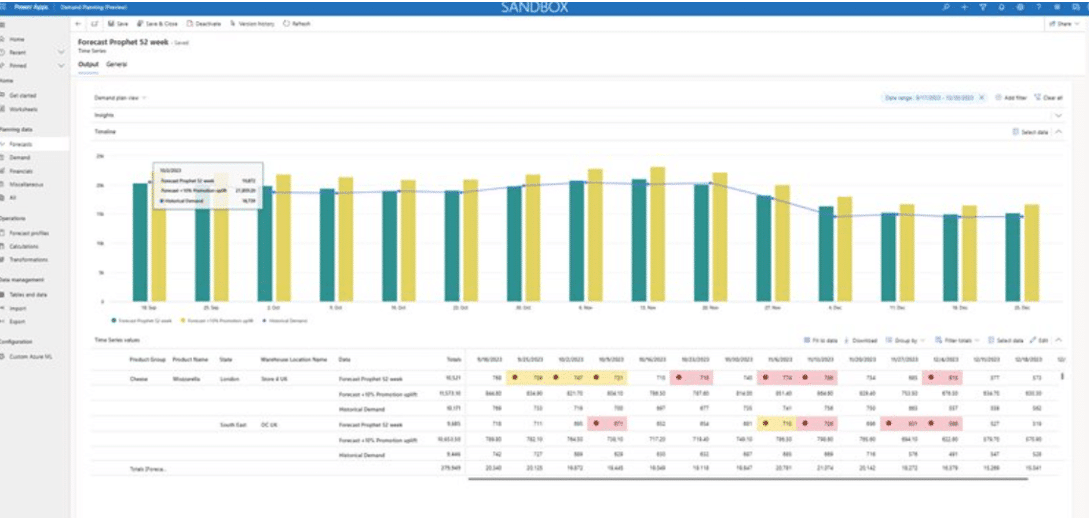Click the Edit pencil icon
Screen dimensions: 1089x518
point(1034,341)
